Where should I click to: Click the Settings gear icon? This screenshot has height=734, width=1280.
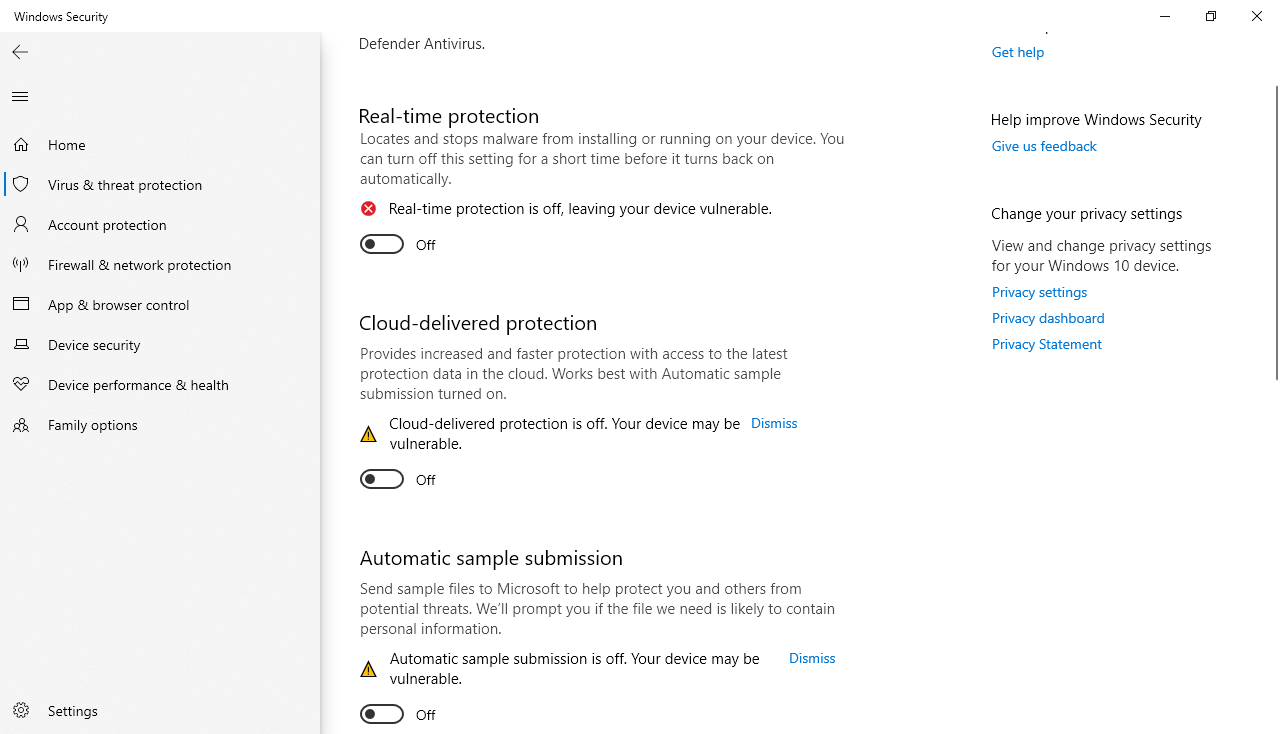(x=21, y=711)
